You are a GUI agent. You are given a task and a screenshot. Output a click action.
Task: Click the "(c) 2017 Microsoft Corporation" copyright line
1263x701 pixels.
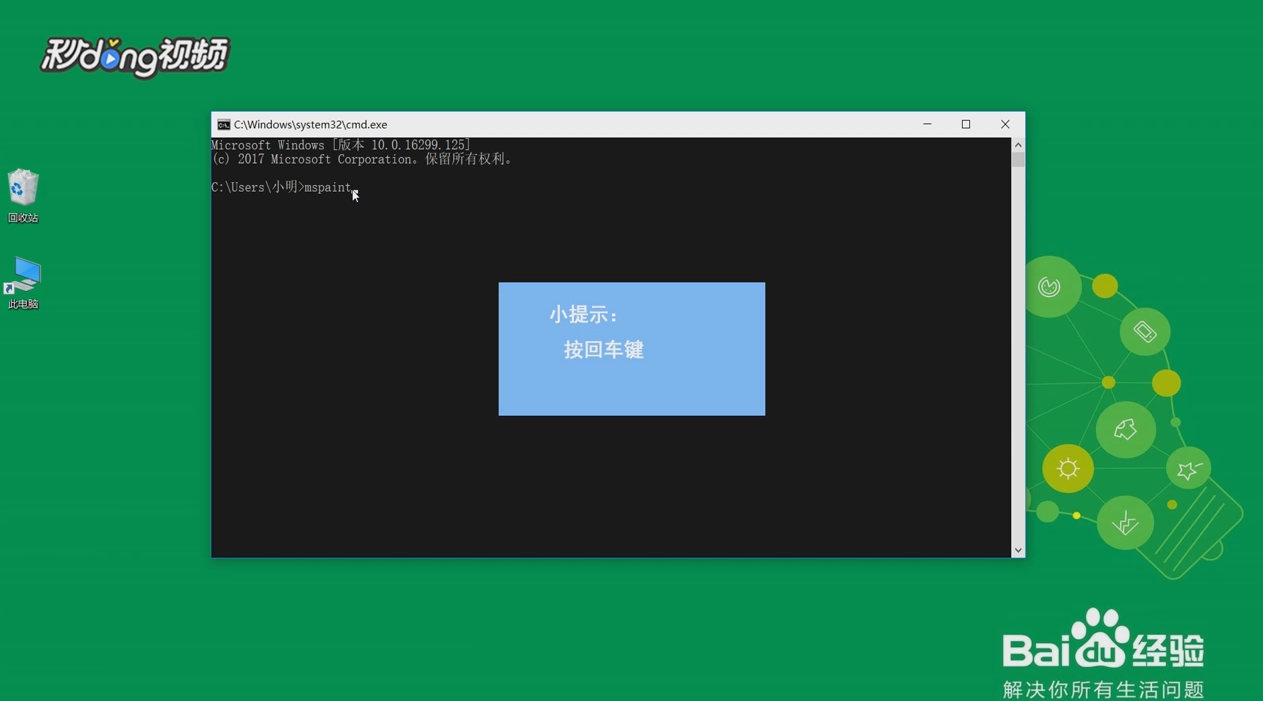coord(362,159)
